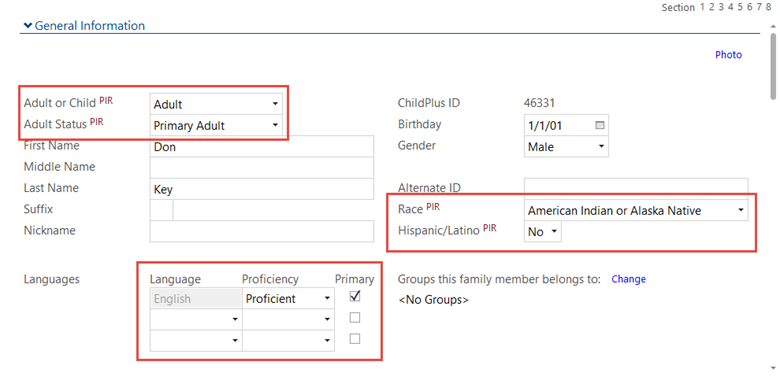This screenshot has width=780, height=380.
Task: Open the second row Language dropdown
Action: 196,320
